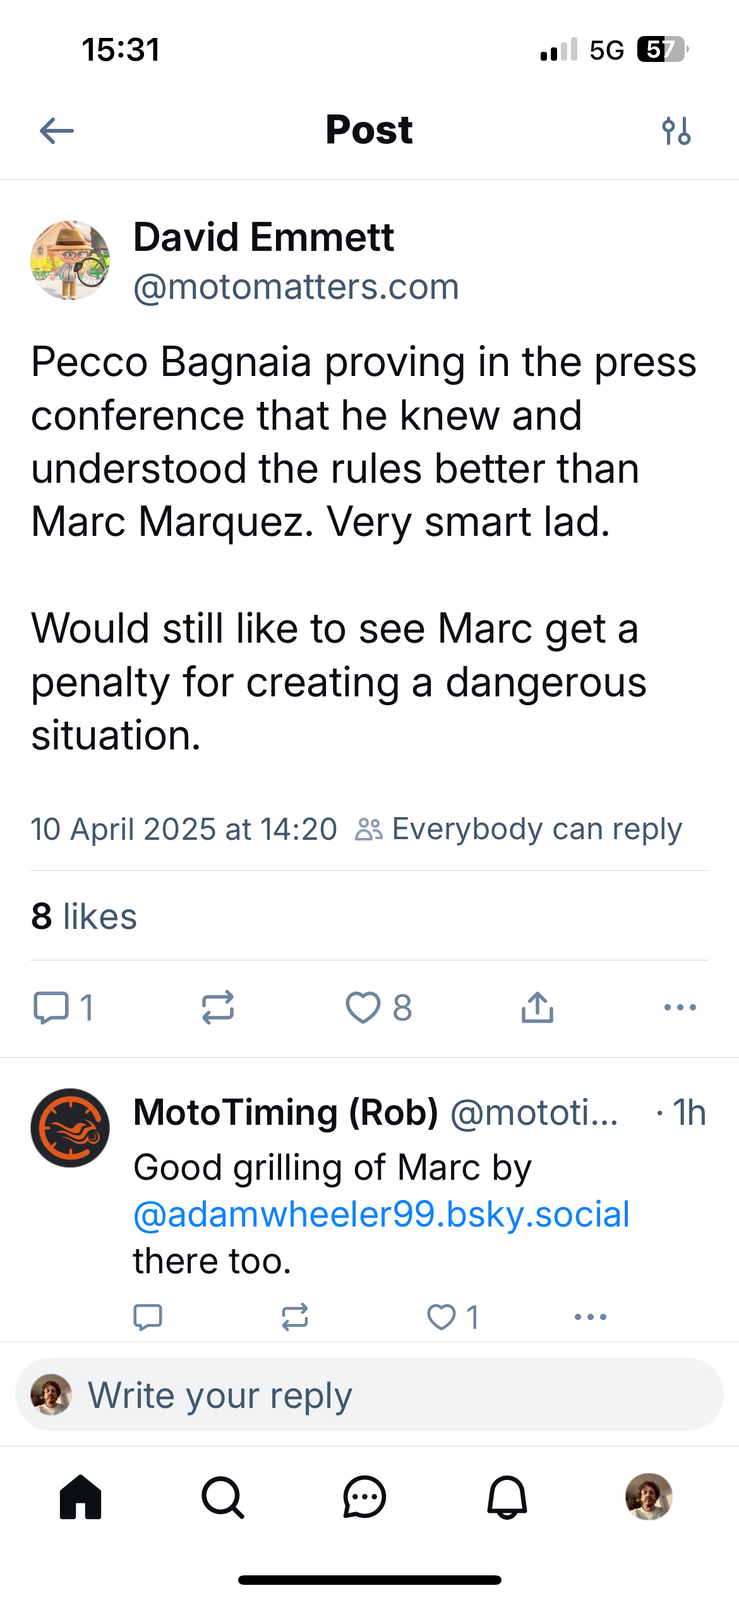Open Search tab
Viewport: 739px width, 1600px height.
[x=222, y=1497]
